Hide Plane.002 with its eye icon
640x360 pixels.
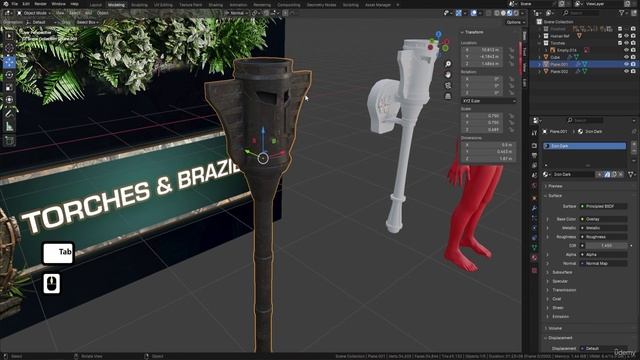click(x=627, y=71)
